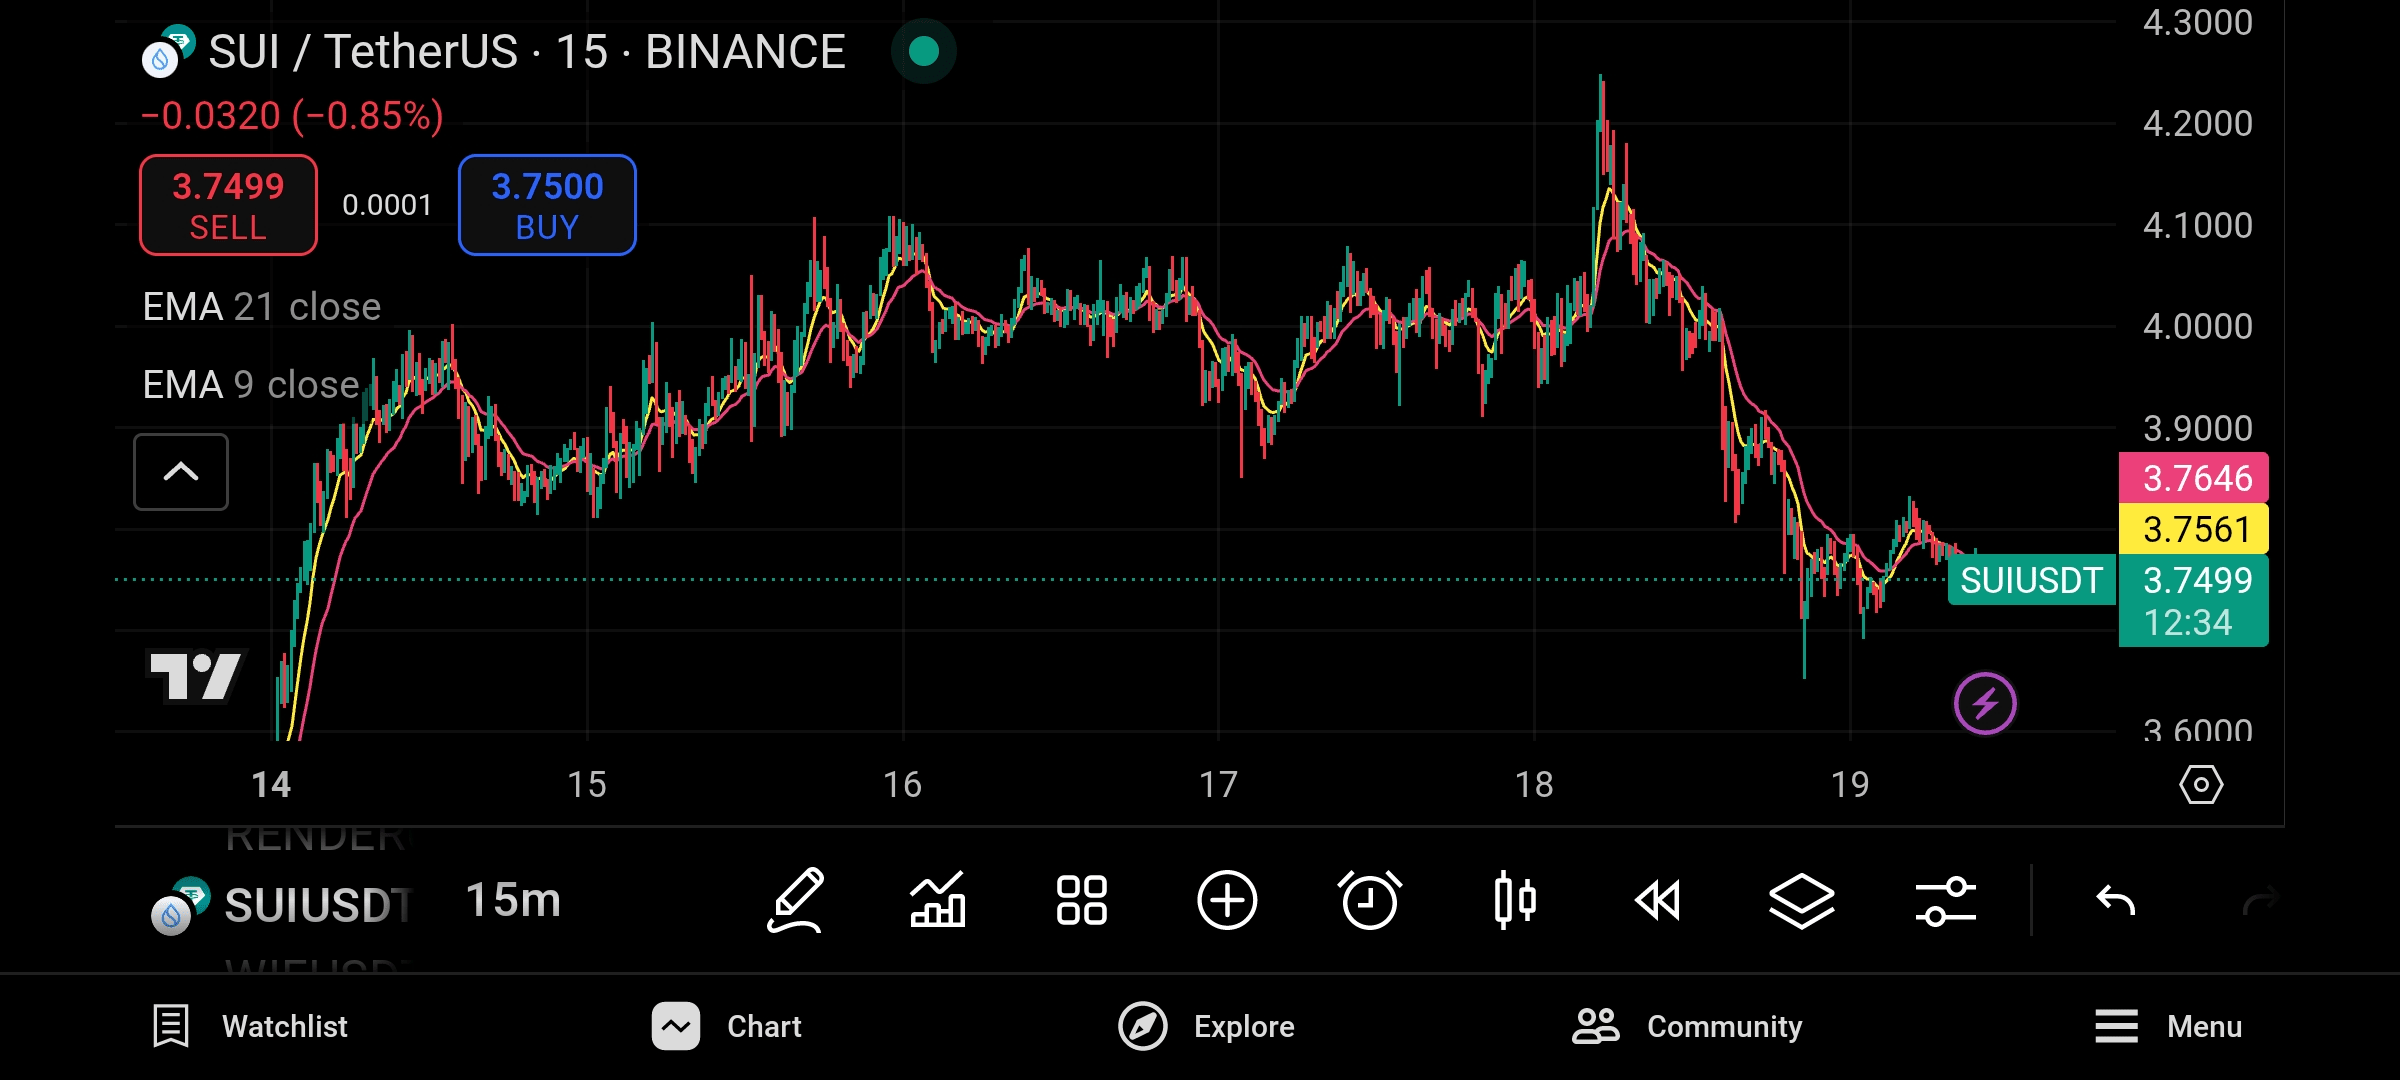Open the indicators chart icon
Image resolution: width=2400 pixels, height=1080 pixels.
point(937,901)
